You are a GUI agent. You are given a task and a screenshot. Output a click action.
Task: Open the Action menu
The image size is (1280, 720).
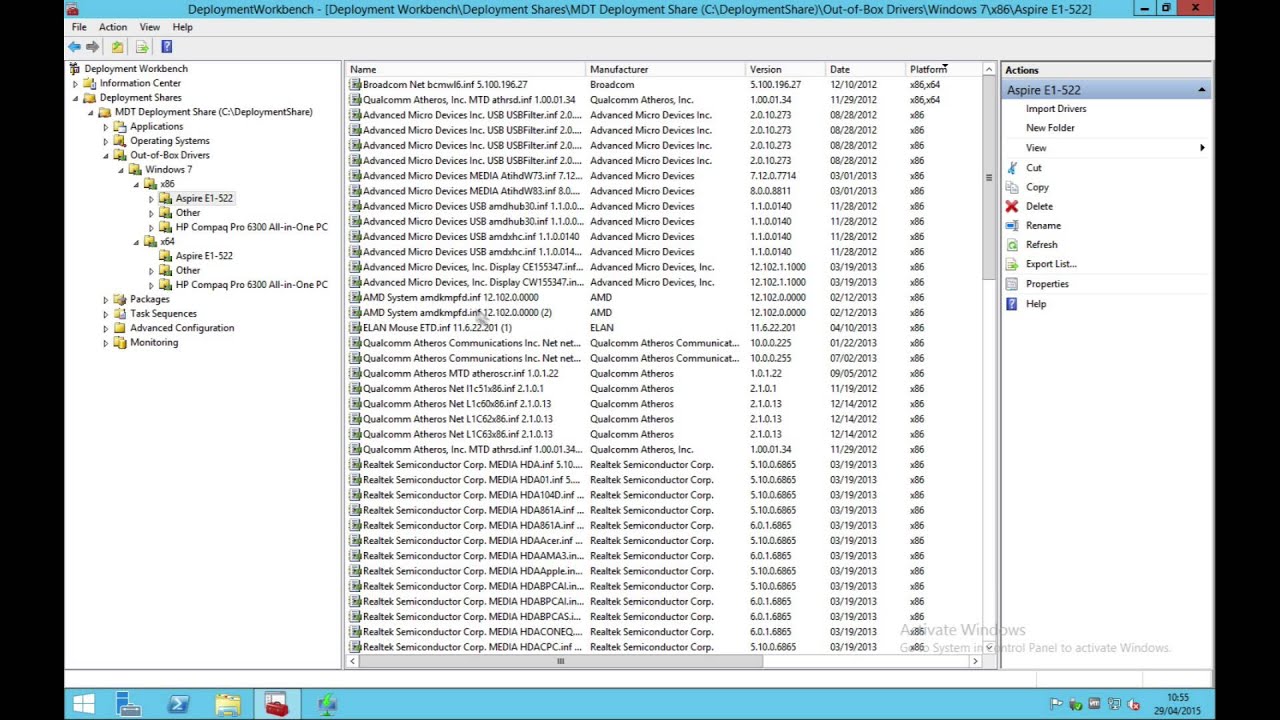click(x=113, y=27)
